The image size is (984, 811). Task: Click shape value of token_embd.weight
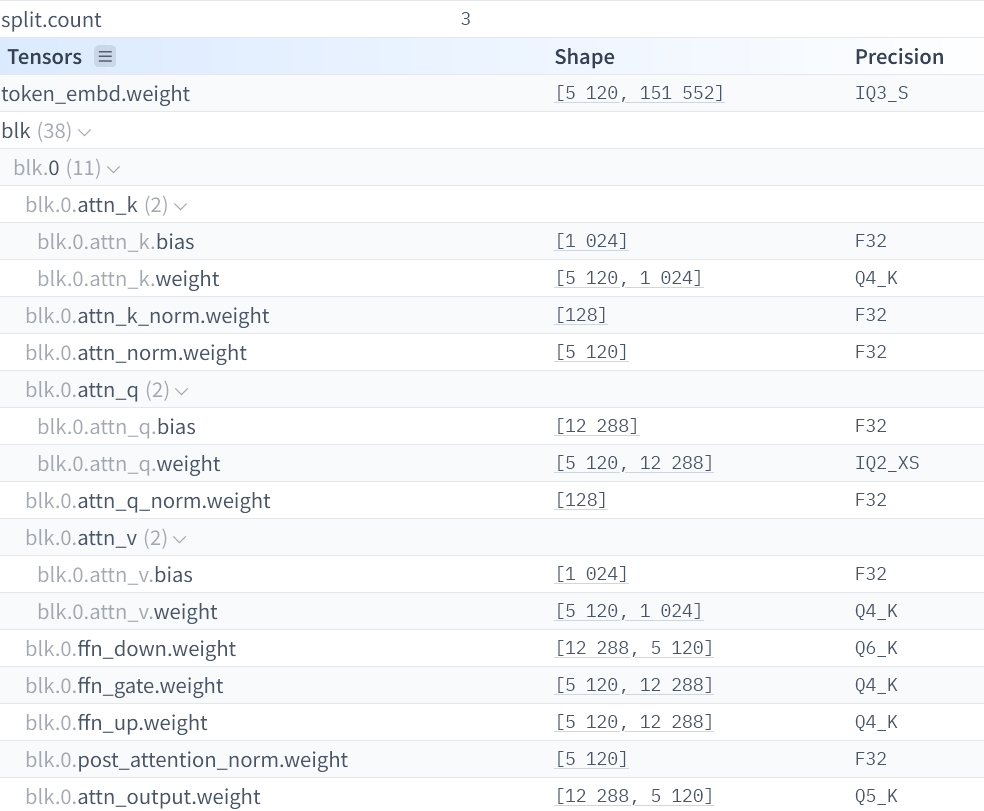[x=639, y=94]
